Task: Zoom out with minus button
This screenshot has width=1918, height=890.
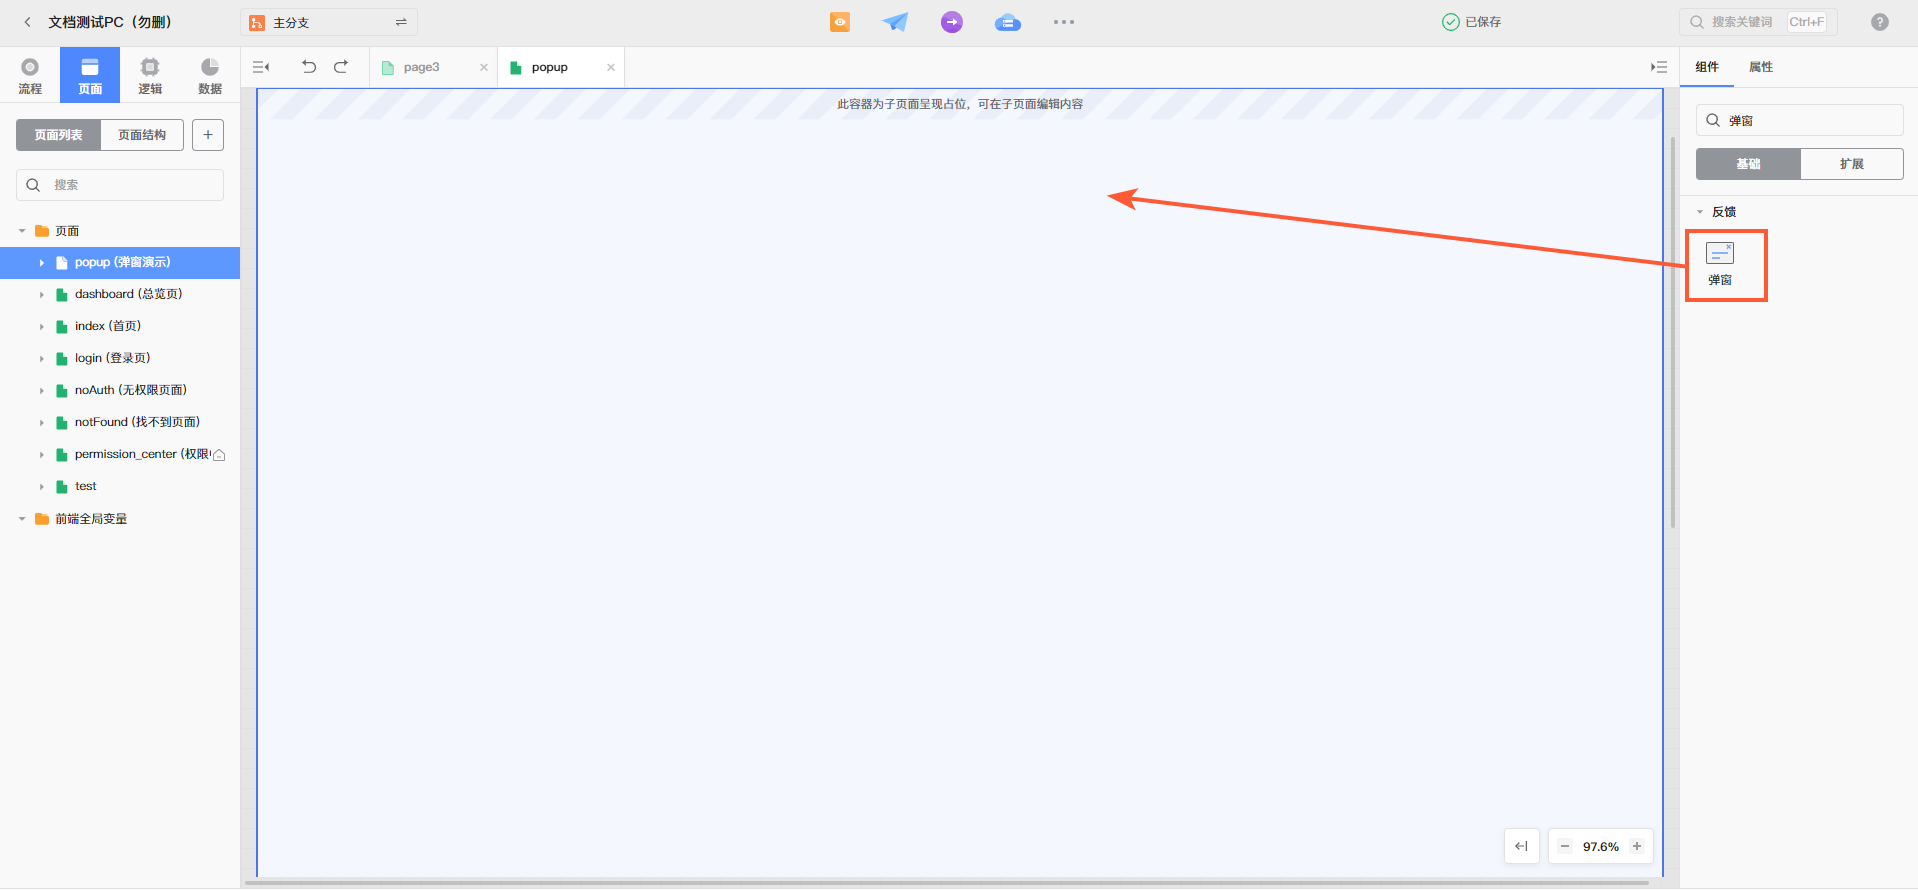Action: (x=1565, y=846)
